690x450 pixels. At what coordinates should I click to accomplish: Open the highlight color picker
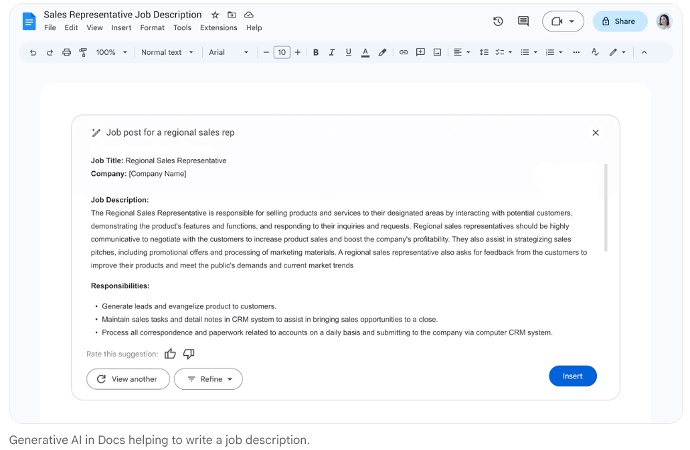coord(382,52)
